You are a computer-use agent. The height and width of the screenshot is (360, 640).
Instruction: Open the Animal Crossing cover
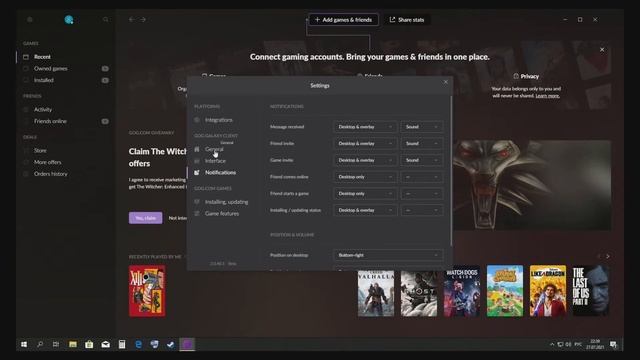pos(505,291)
